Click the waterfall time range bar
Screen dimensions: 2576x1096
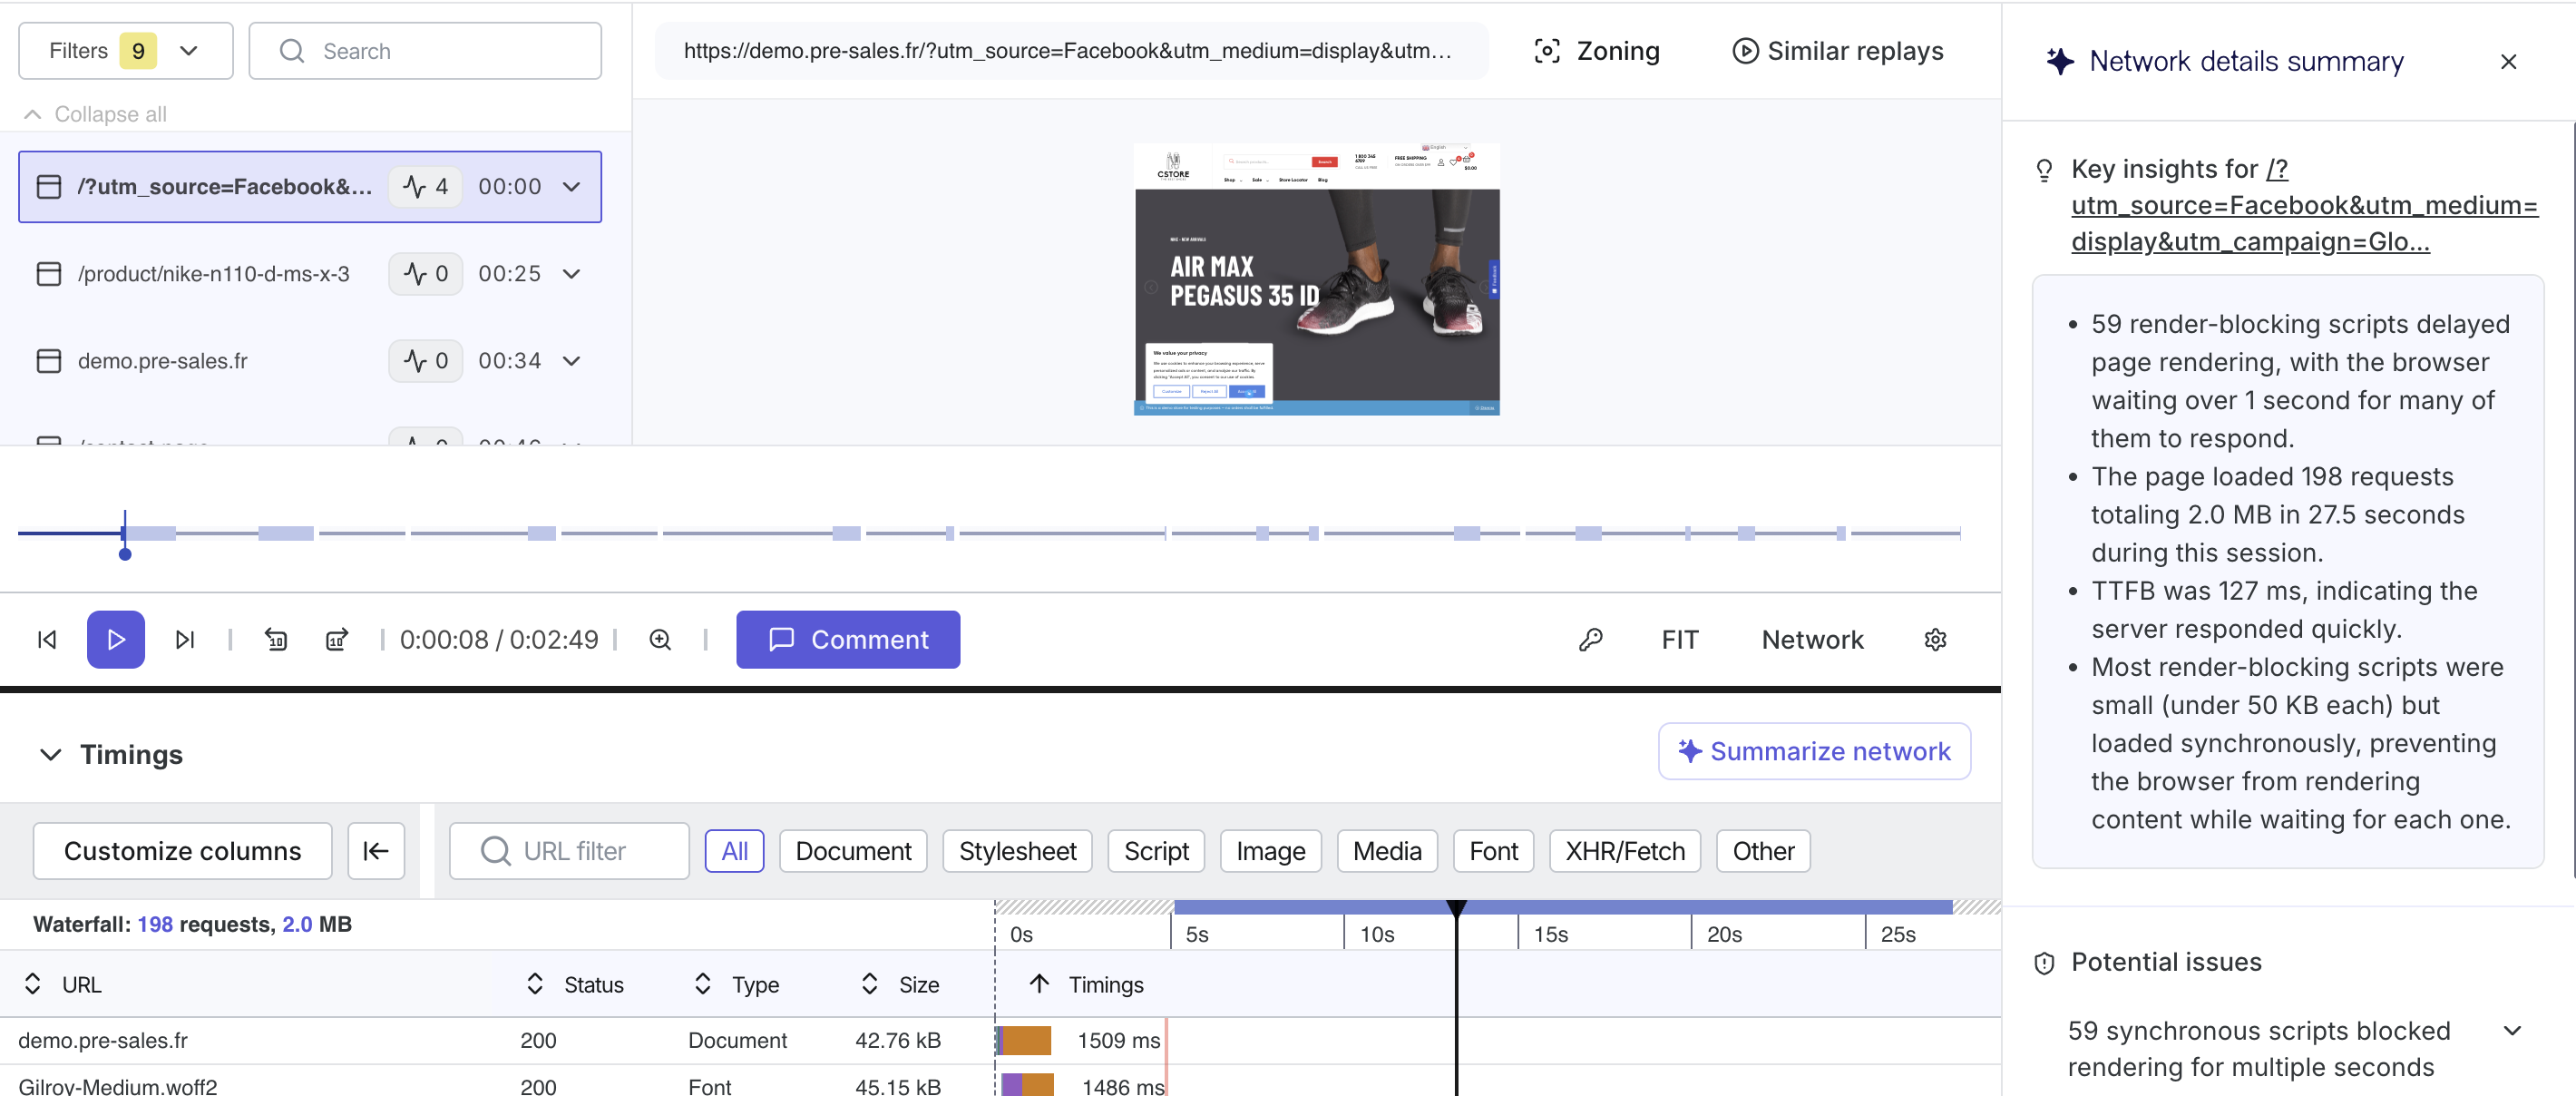tap(1563, 907)
